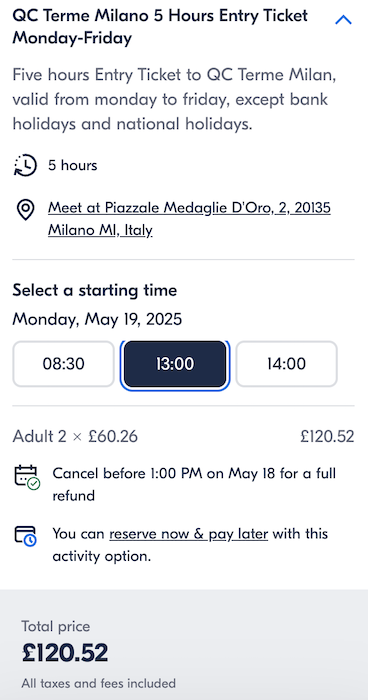Click the Adult 2 × £60.26 line
368x700 pixels.
click(x=75, y=436)
